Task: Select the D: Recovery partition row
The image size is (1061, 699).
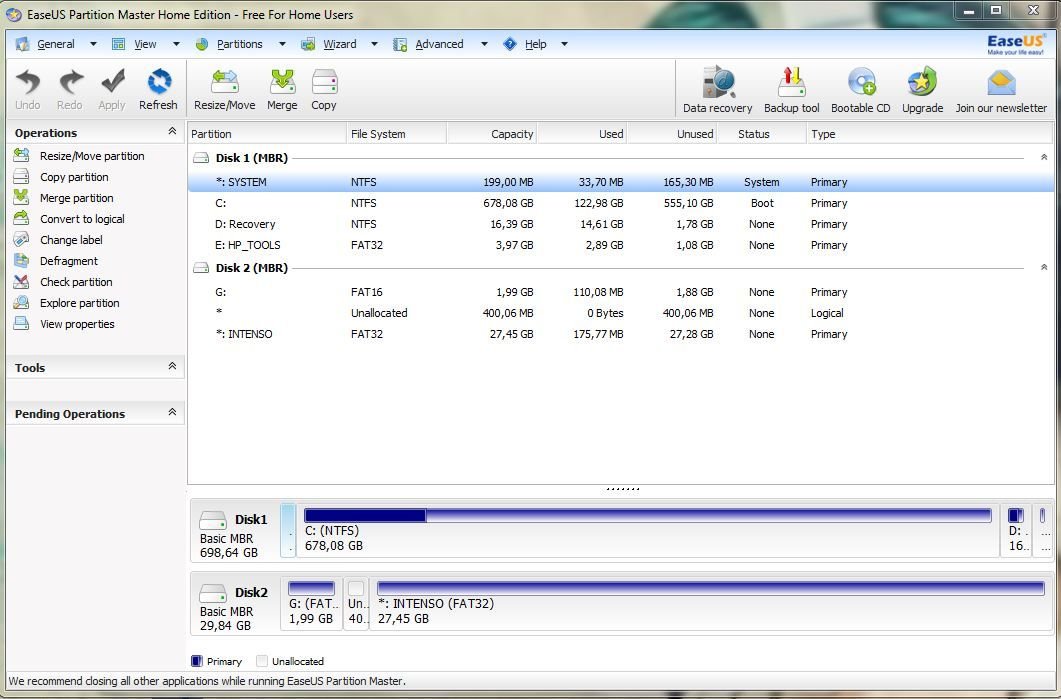Action: pyautogui.click(x=620, y=224)
